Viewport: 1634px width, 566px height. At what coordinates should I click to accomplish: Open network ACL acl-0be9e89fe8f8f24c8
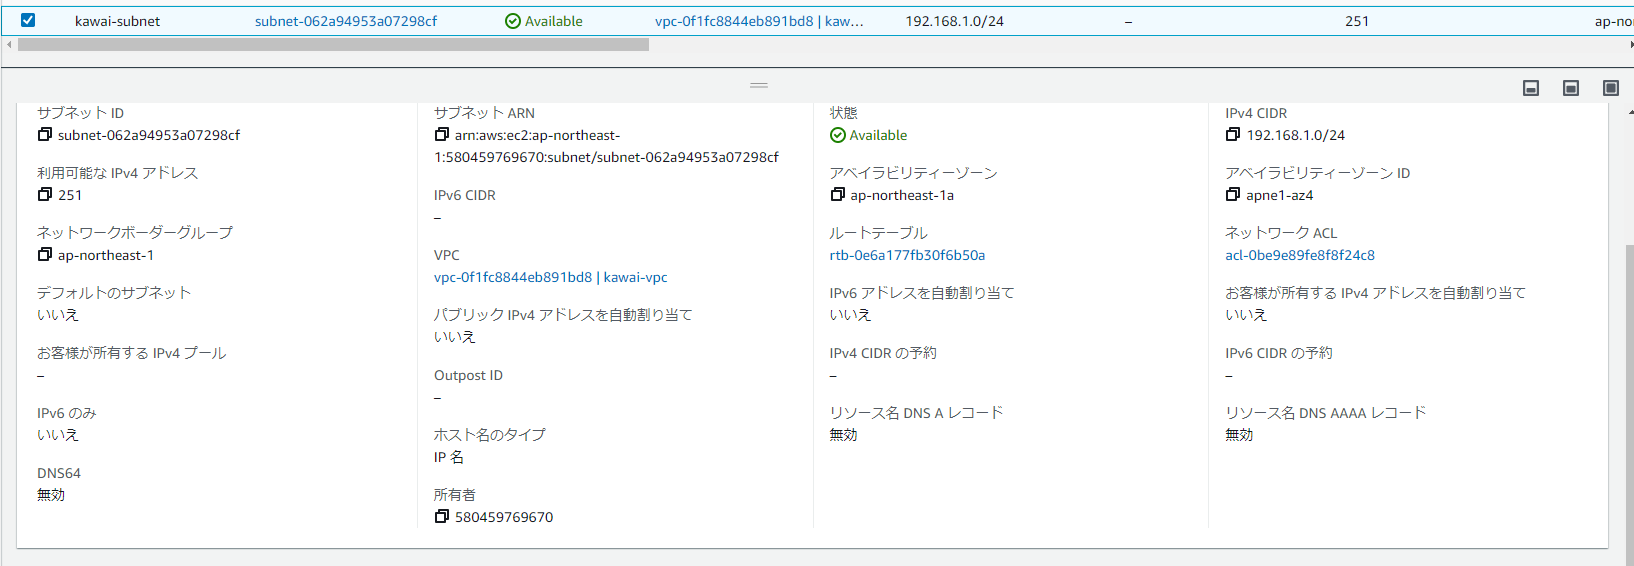(x=1300, y=255)
